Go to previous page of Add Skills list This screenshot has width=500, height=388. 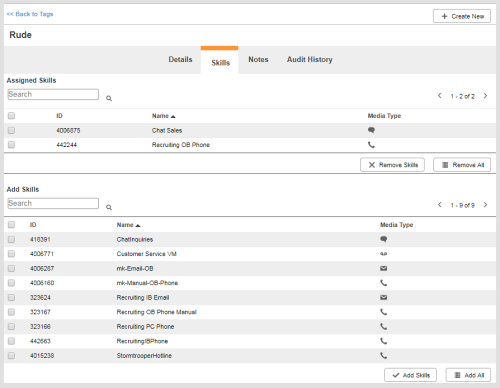click(x=440, y=205)
